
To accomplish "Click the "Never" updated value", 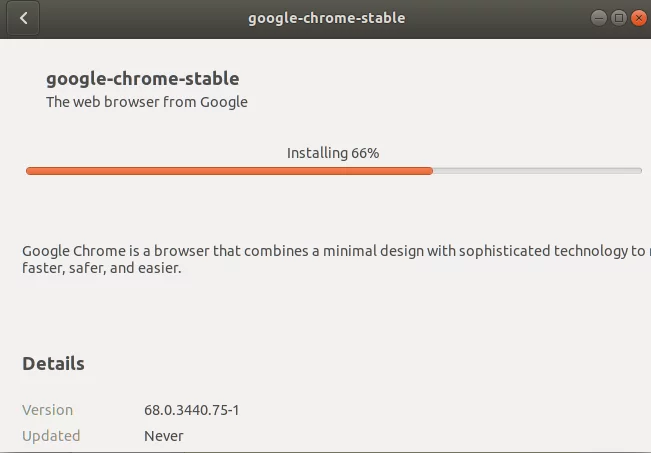I will click(164, 436).
